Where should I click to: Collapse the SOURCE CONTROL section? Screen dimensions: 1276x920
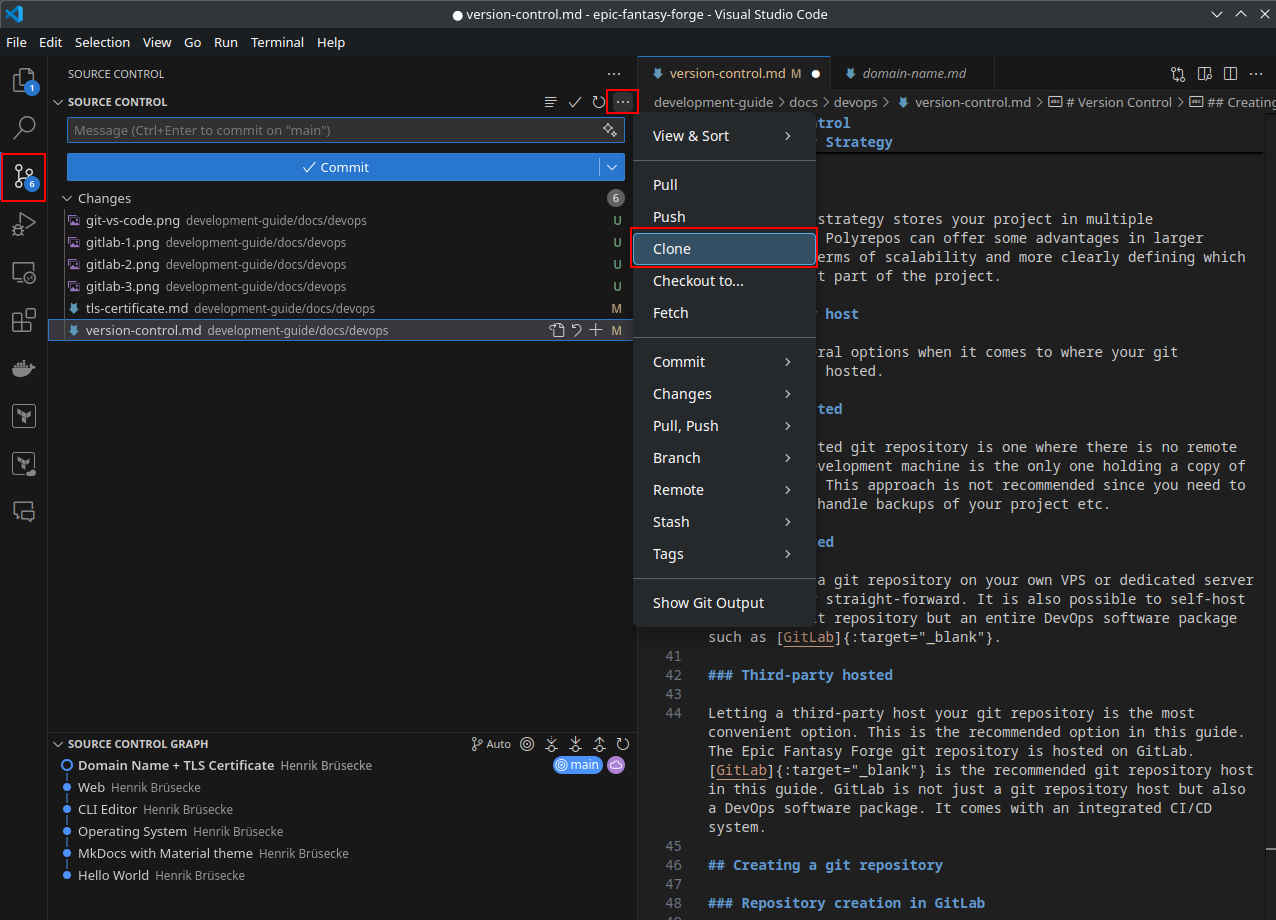(58, 102)
